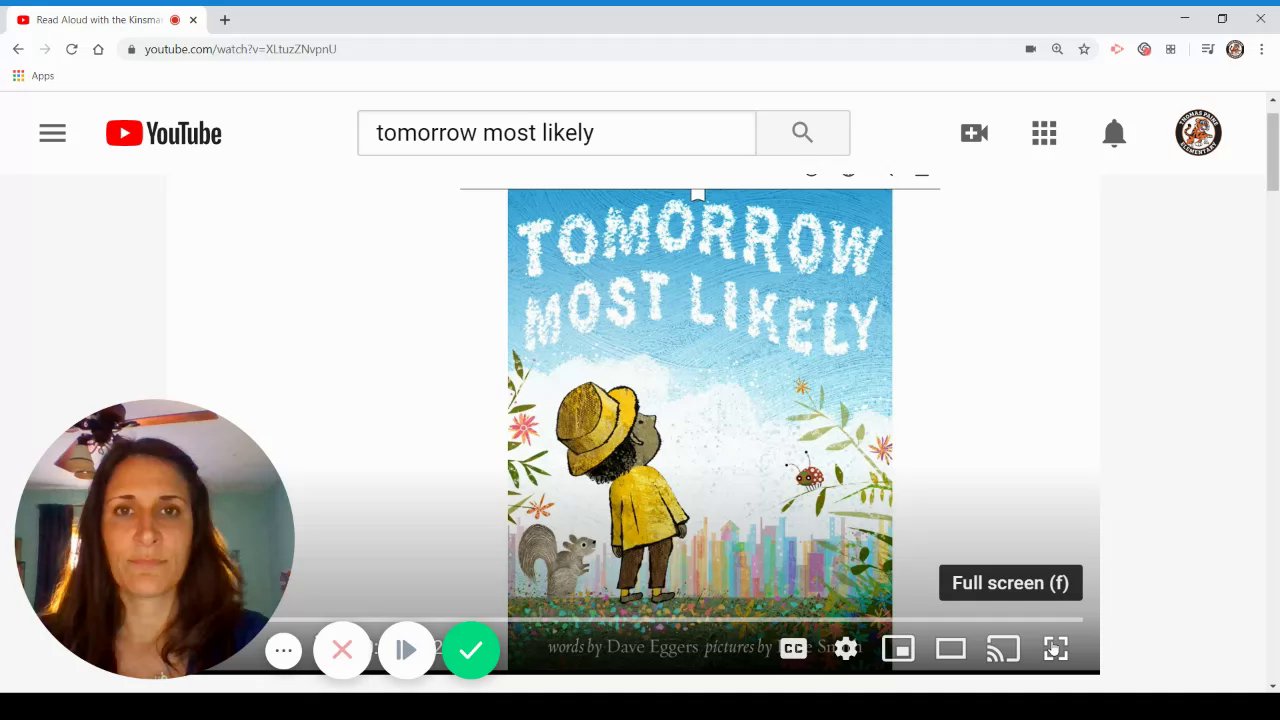Screen dimensions: 1280x720
Task: Reload the current page
Action: [x=72, y=49]
